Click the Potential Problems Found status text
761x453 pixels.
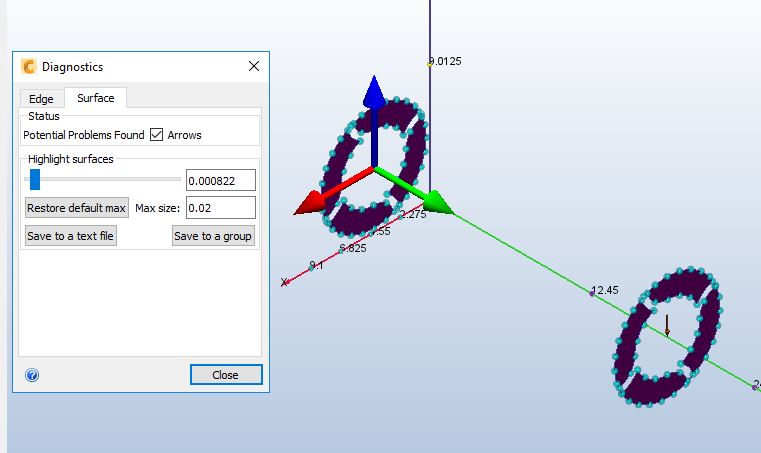point(84,135)
